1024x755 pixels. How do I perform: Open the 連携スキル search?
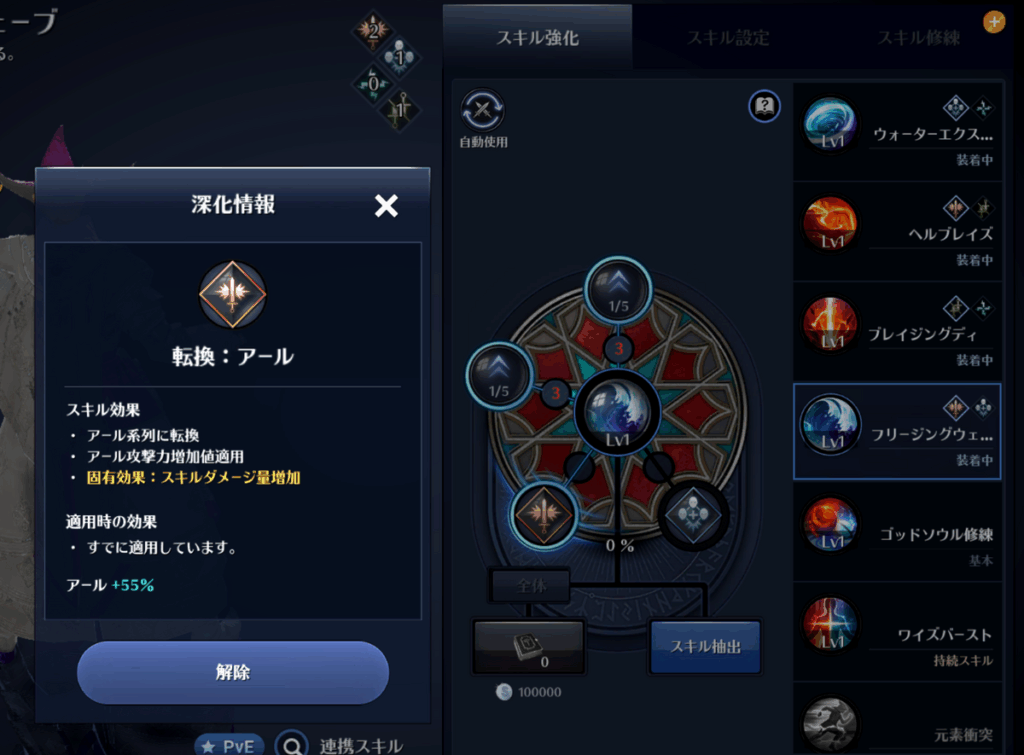(340, 745)
